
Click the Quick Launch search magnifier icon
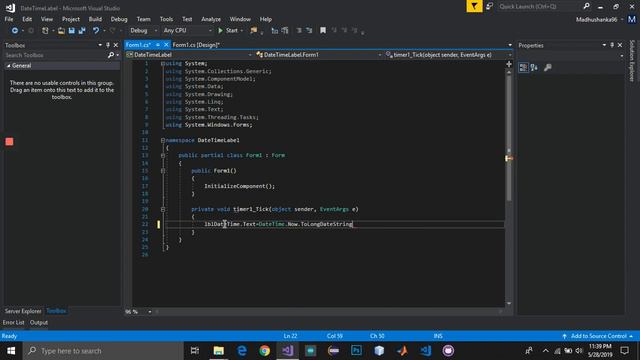coord(587,6)
